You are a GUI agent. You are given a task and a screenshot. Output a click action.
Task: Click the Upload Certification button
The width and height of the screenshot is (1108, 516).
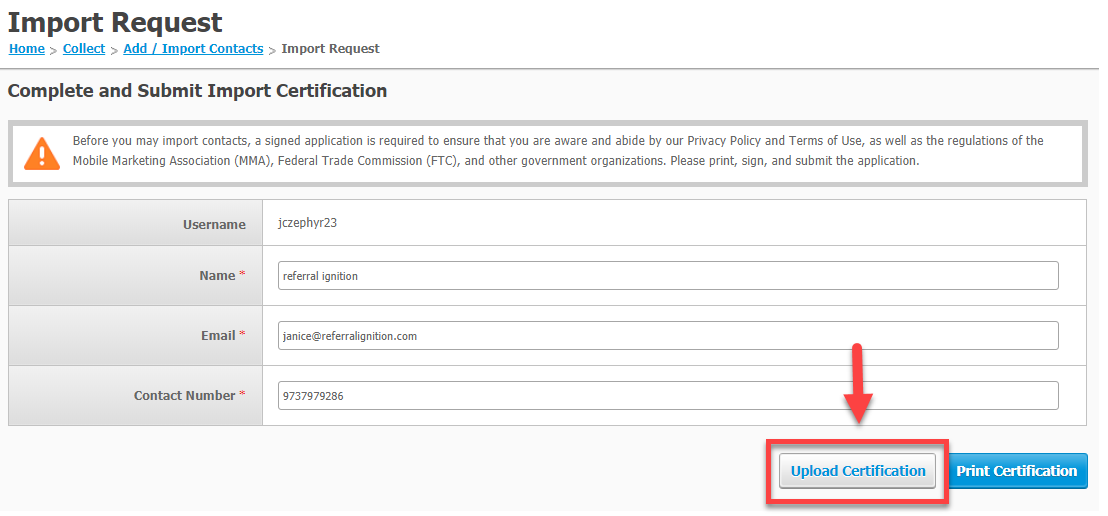pos(857,471)
